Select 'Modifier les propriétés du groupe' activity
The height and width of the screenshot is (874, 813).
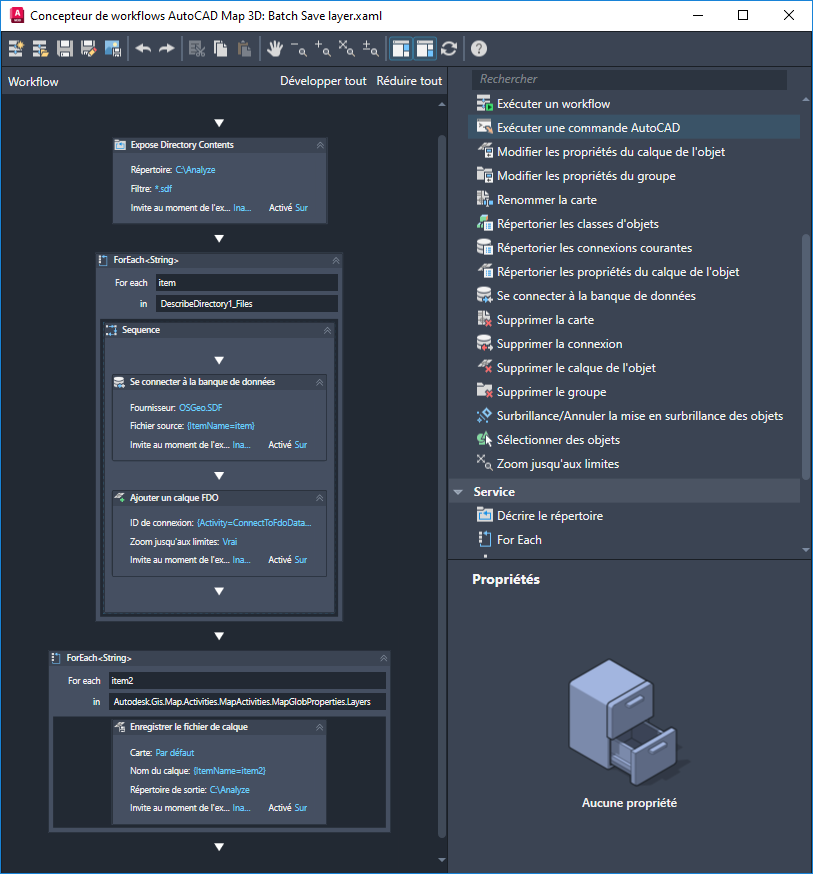pos(576,176)
